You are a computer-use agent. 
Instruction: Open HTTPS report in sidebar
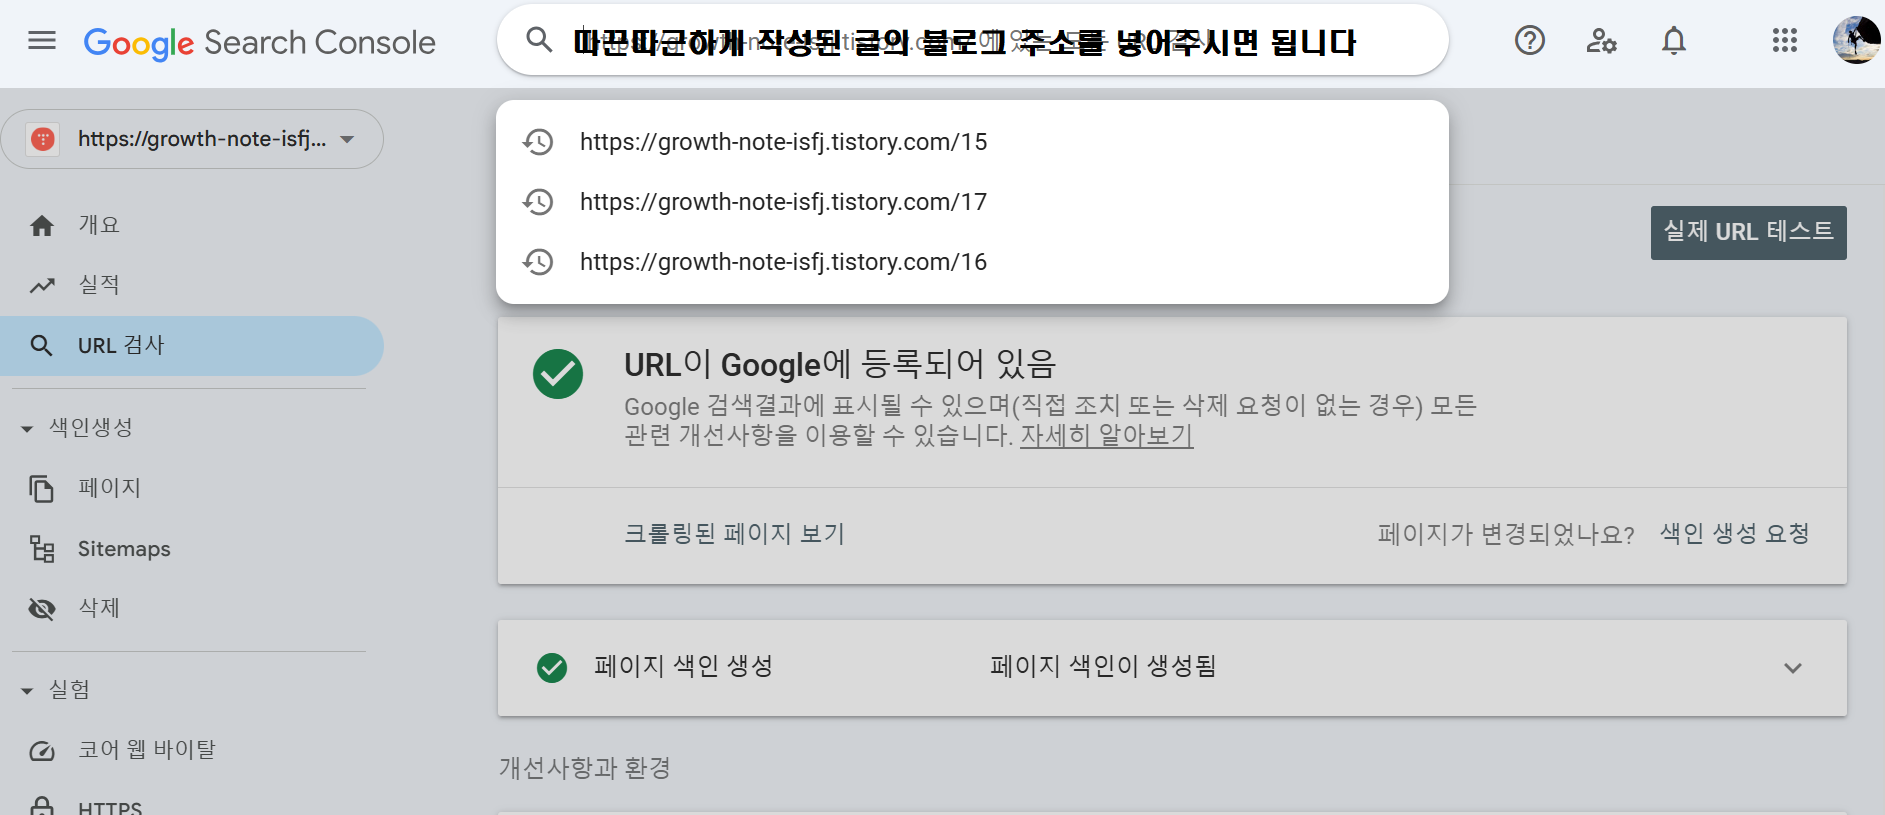point(192,807)
